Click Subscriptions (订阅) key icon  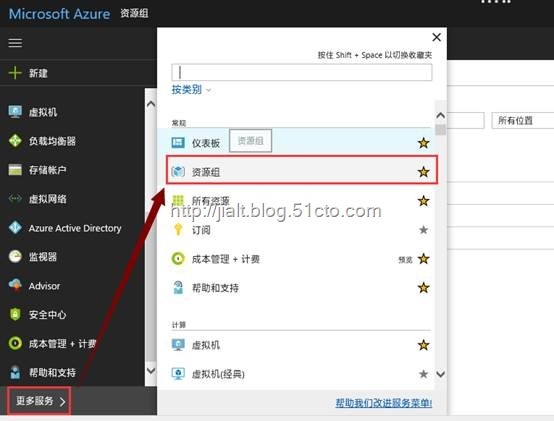click(178, 229)
